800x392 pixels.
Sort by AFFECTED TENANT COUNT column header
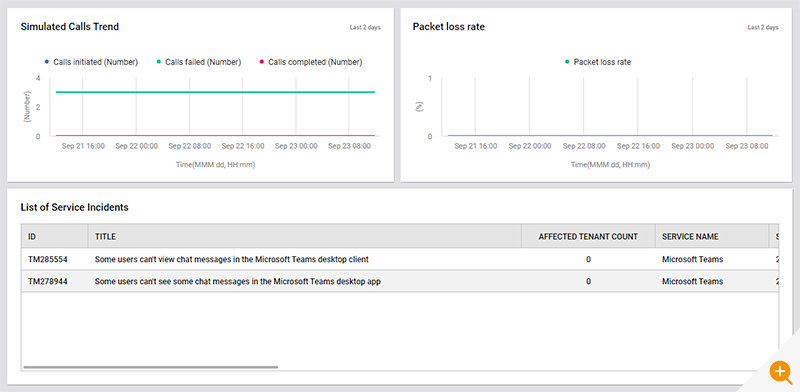click(x=588, y=236)
